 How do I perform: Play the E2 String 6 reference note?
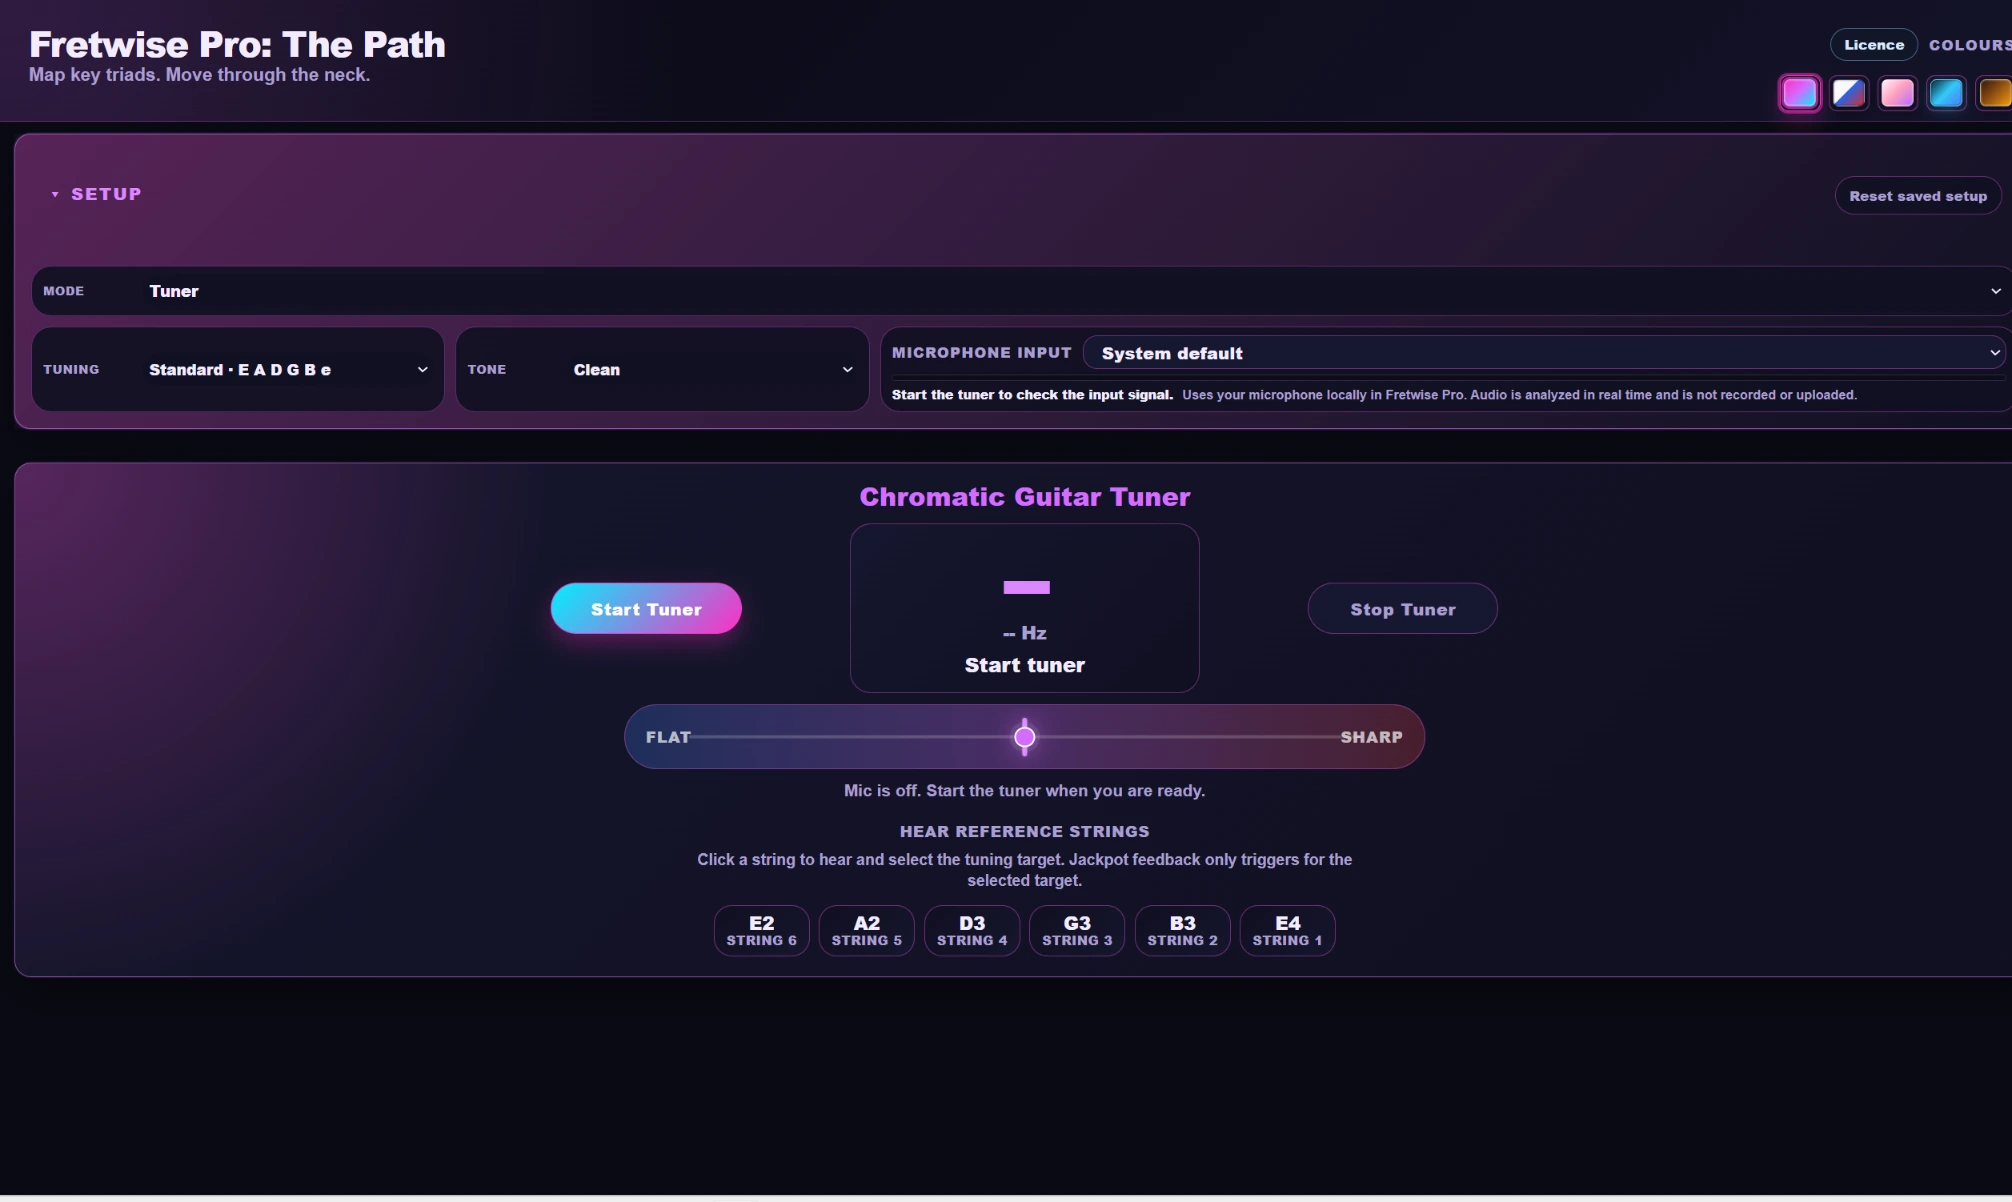(762, 931)
